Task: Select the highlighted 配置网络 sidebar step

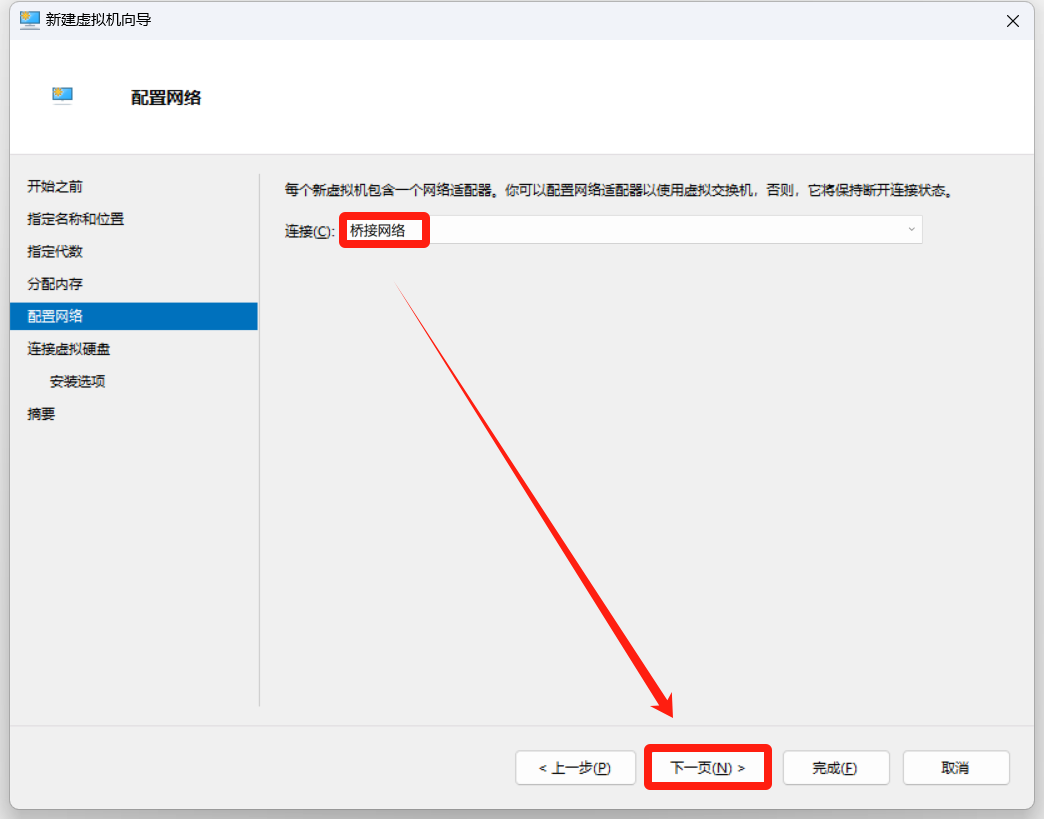Action: (55, 316)
